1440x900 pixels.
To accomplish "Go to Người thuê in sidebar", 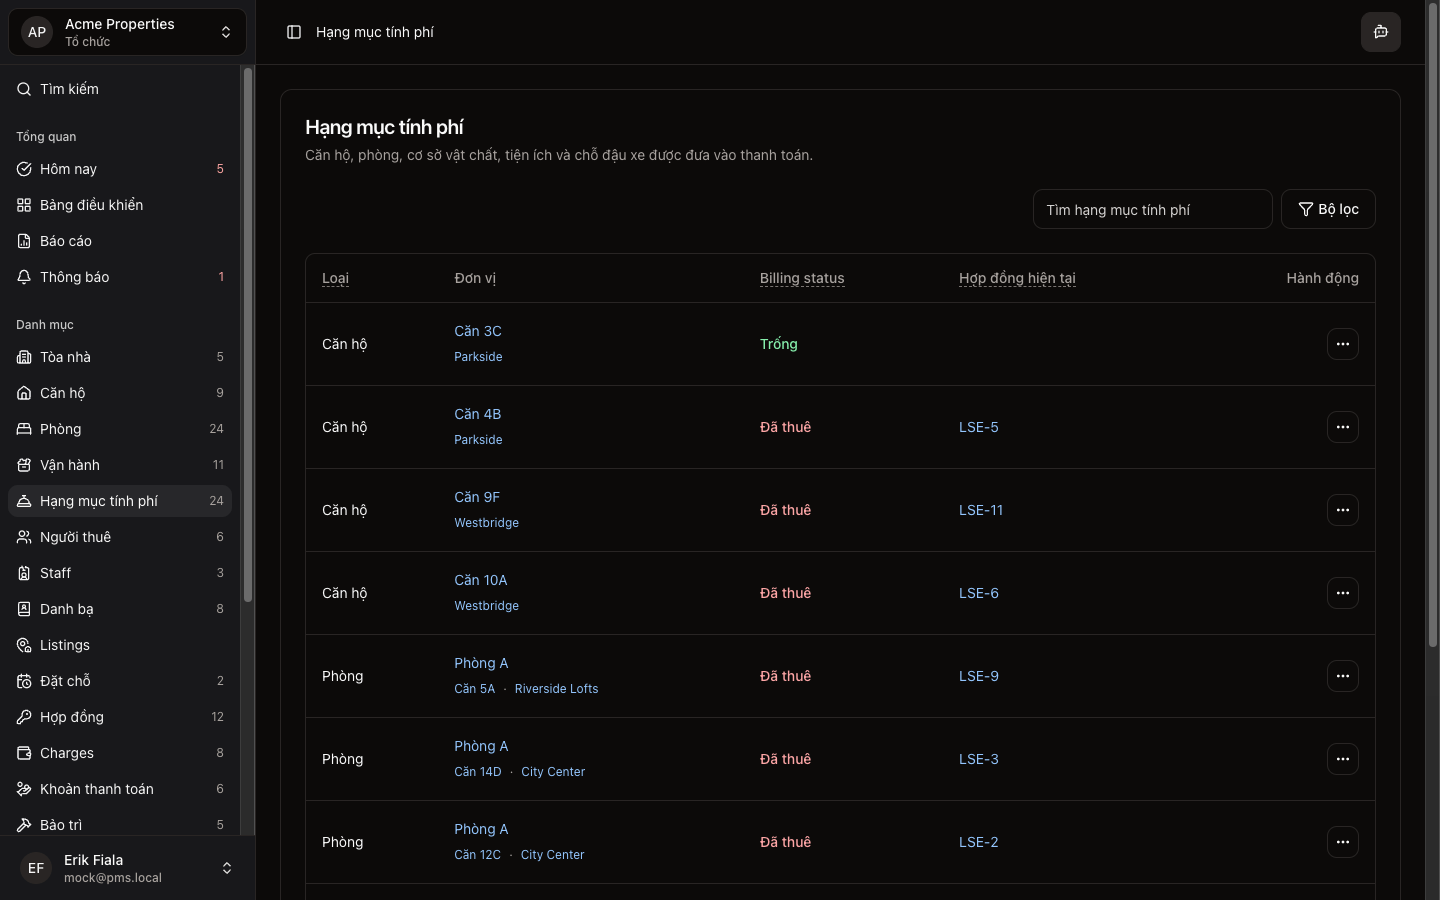I will coord(76,537).
